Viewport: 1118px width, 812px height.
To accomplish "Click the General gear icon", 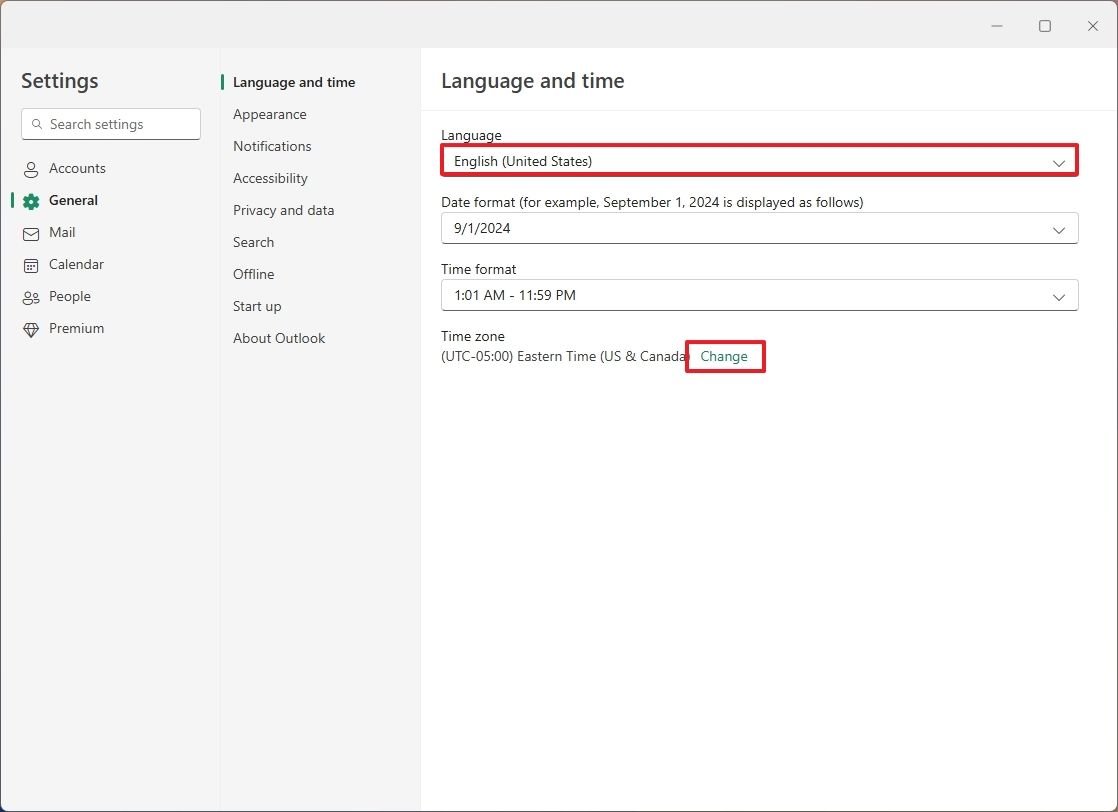I will click(x=31, y=200).
